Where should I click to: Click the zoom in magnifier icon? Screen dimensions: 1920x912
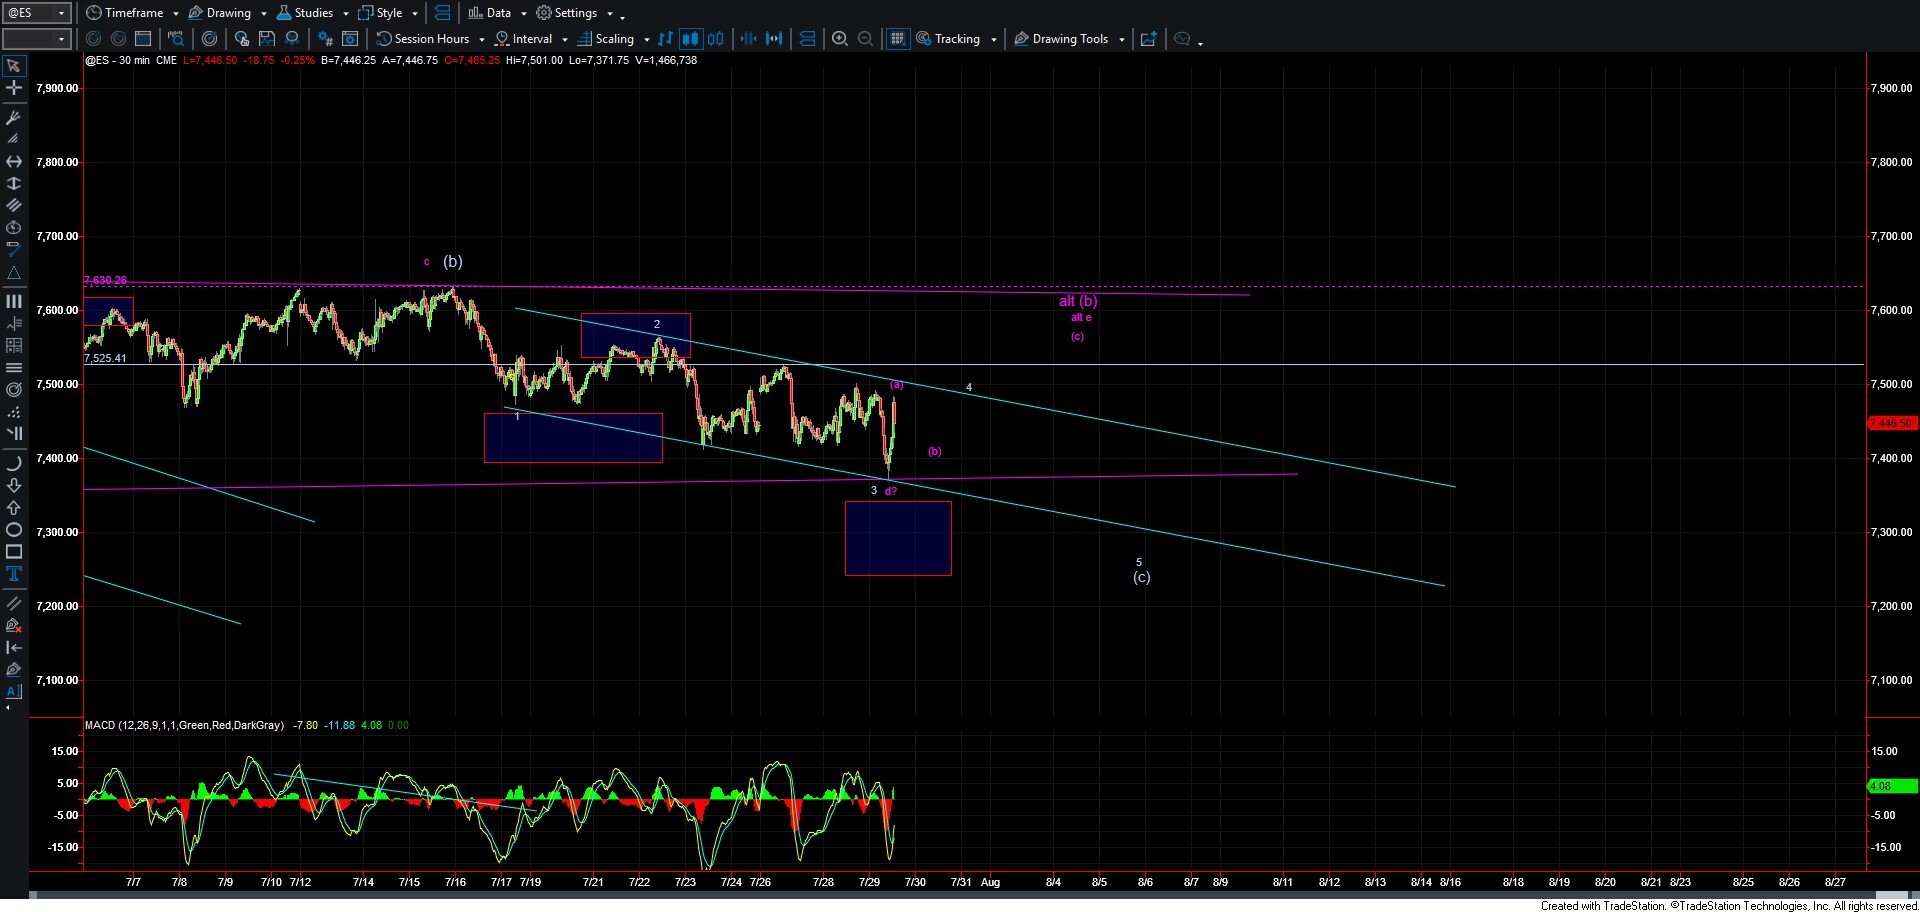point(840,39)
